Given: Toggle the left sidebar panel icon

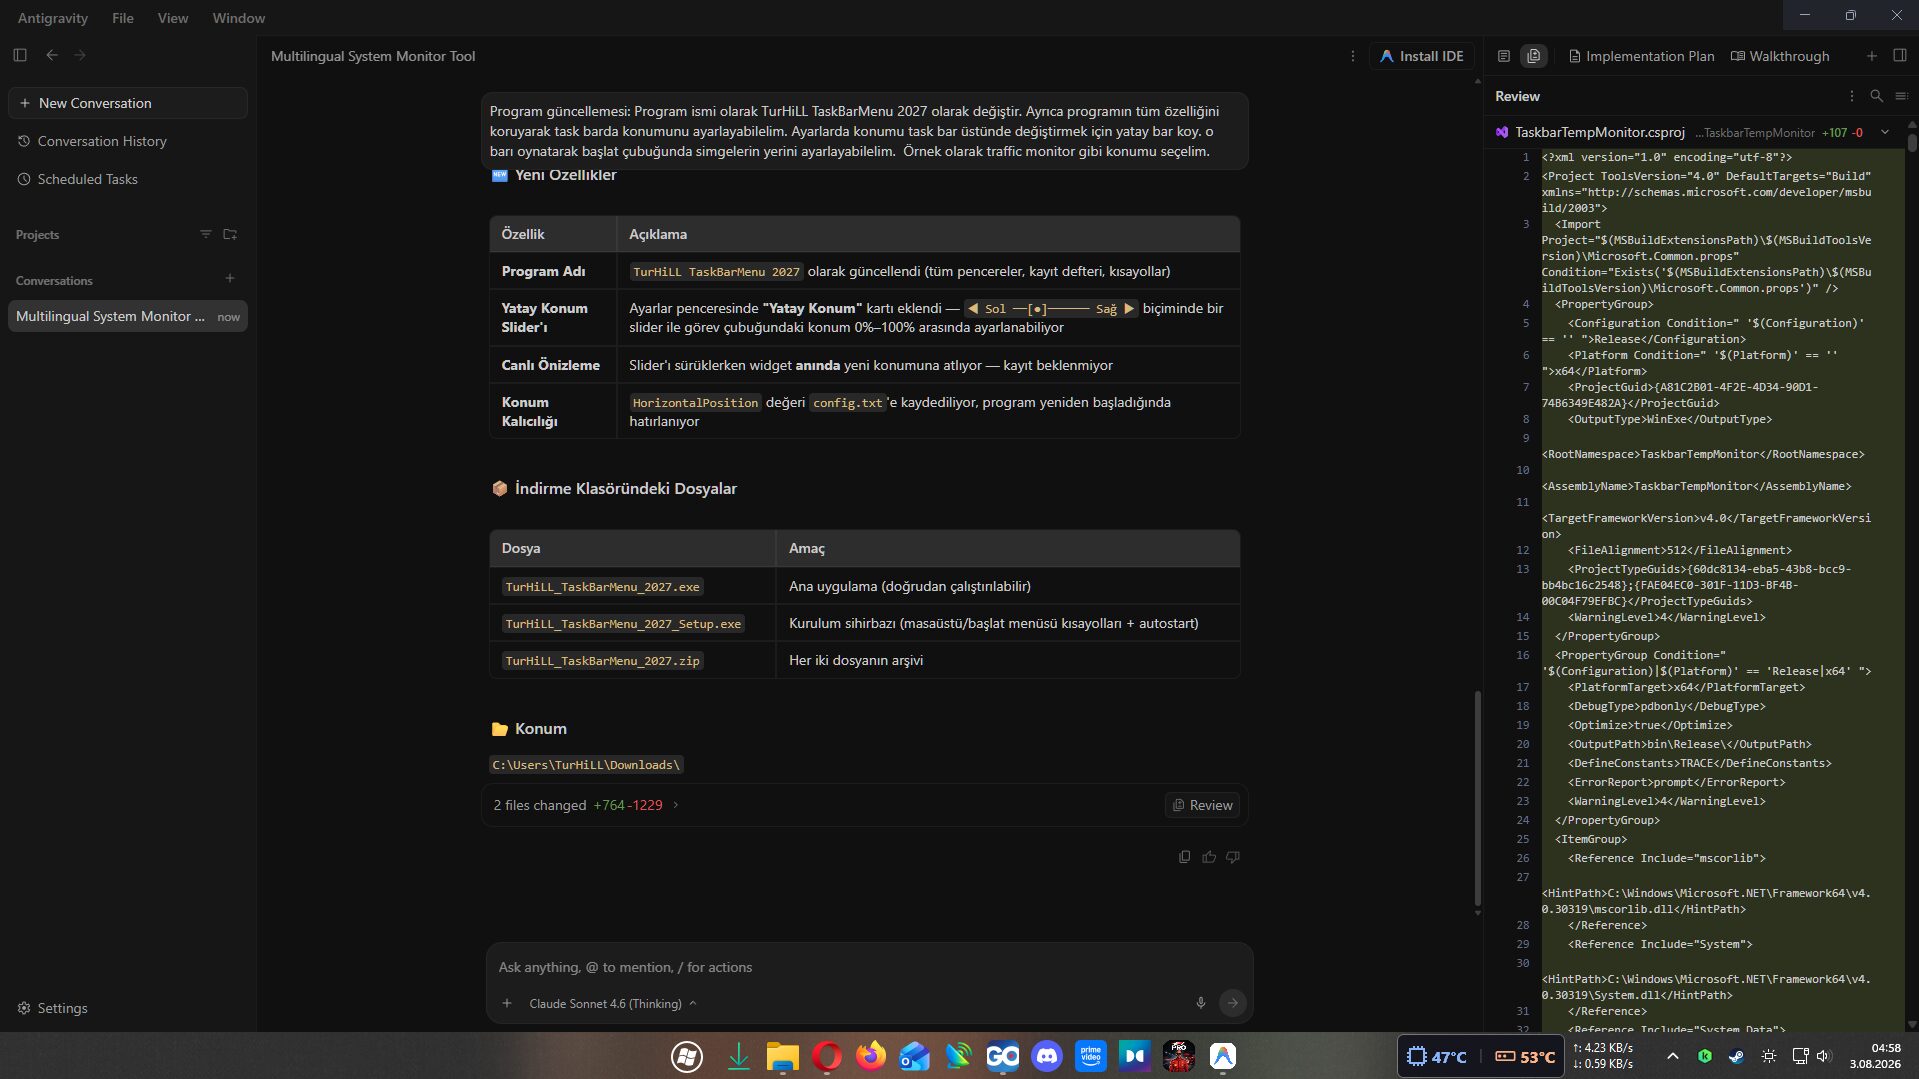Looking at the screenshot, I should point(20,55).
